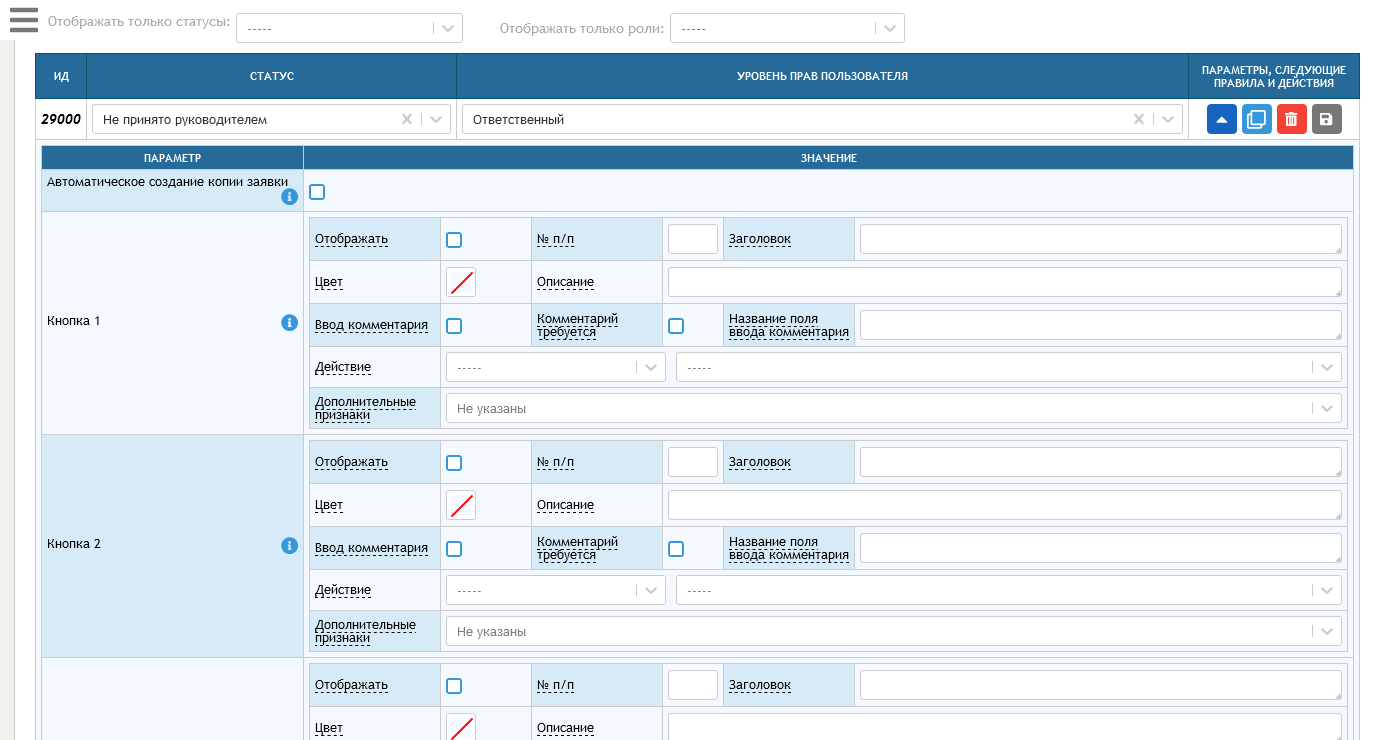Pick color swatch for Кнопка 2
The image size is (1380, 740).
[x=461, y=506]
